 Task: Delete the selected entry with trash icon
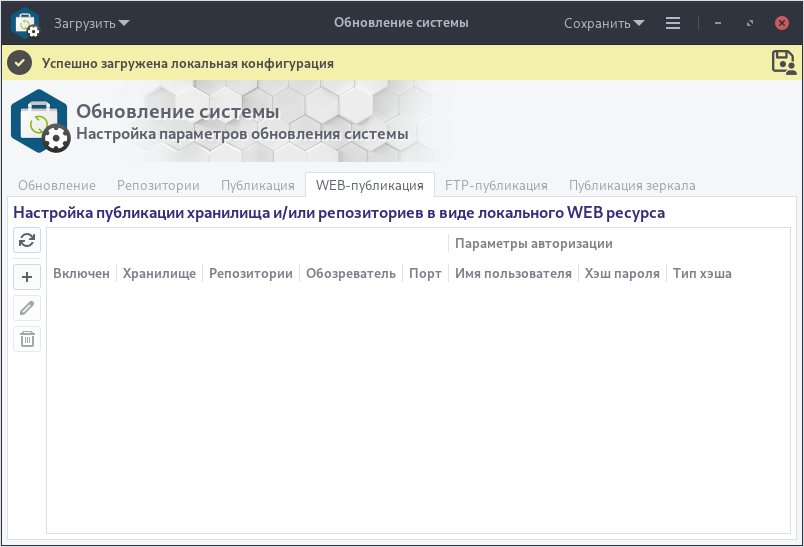(x=27, y=339)
